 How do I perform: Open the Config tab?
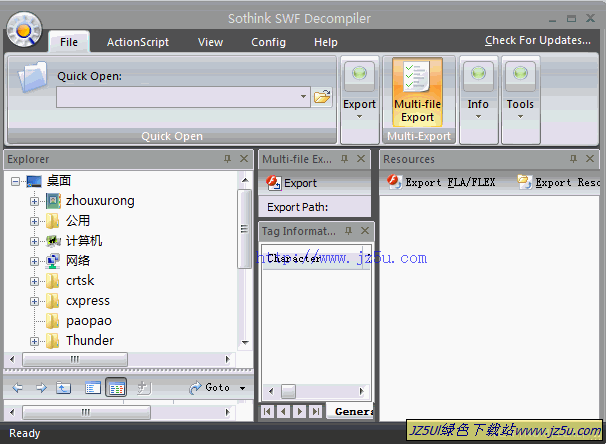[268, 42]
